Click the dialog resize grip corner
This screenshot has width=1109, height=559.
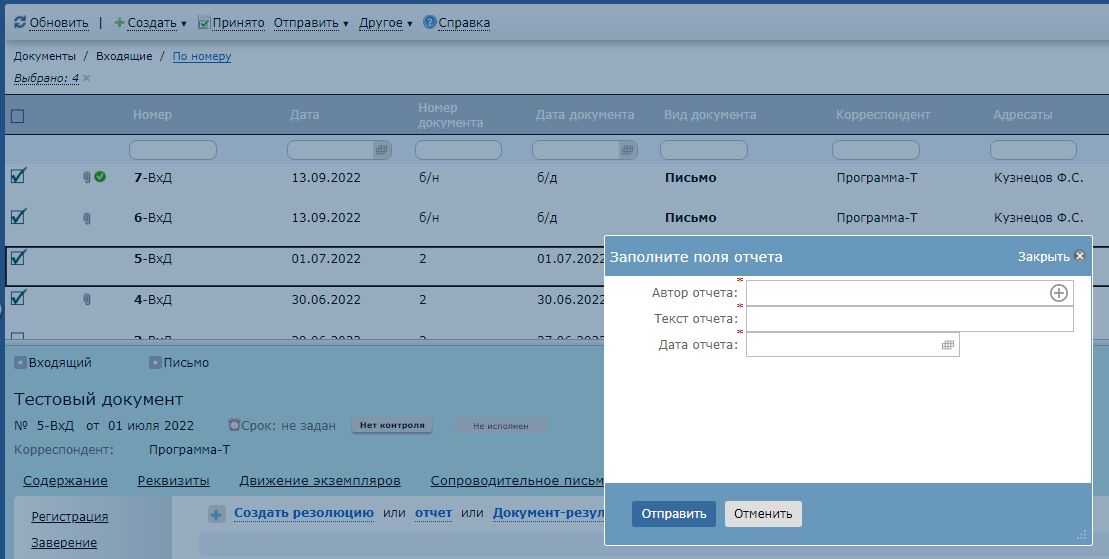[1081, 536]
